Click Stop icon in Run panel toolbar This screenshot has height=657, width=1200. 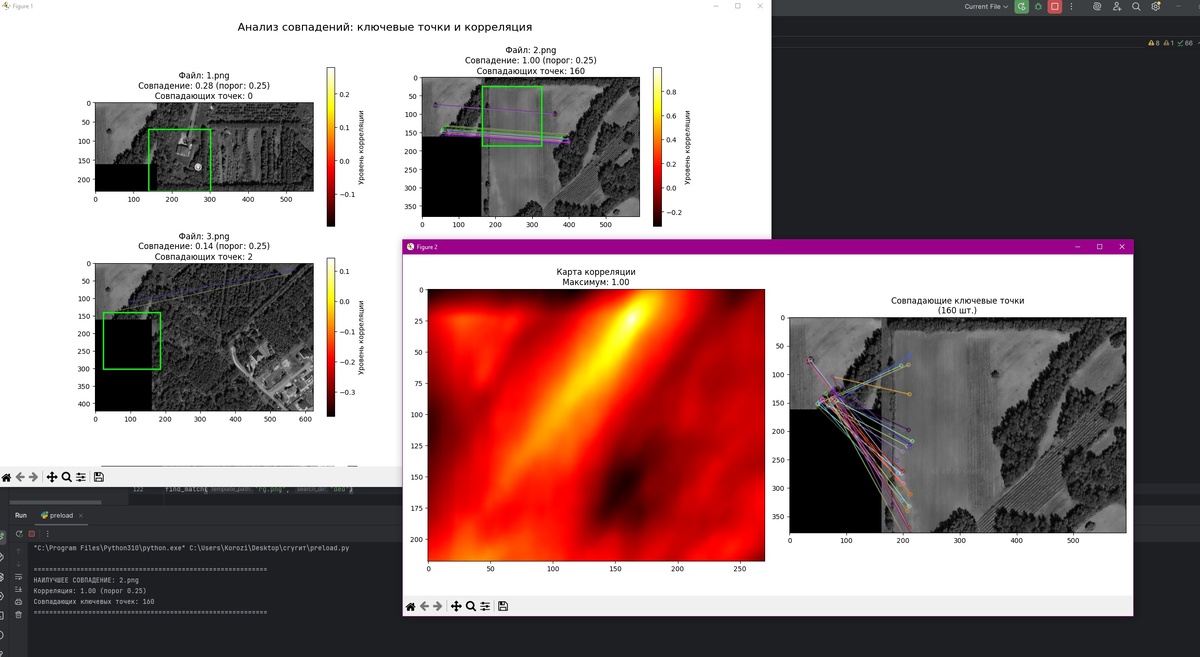(x=32, y=533)
